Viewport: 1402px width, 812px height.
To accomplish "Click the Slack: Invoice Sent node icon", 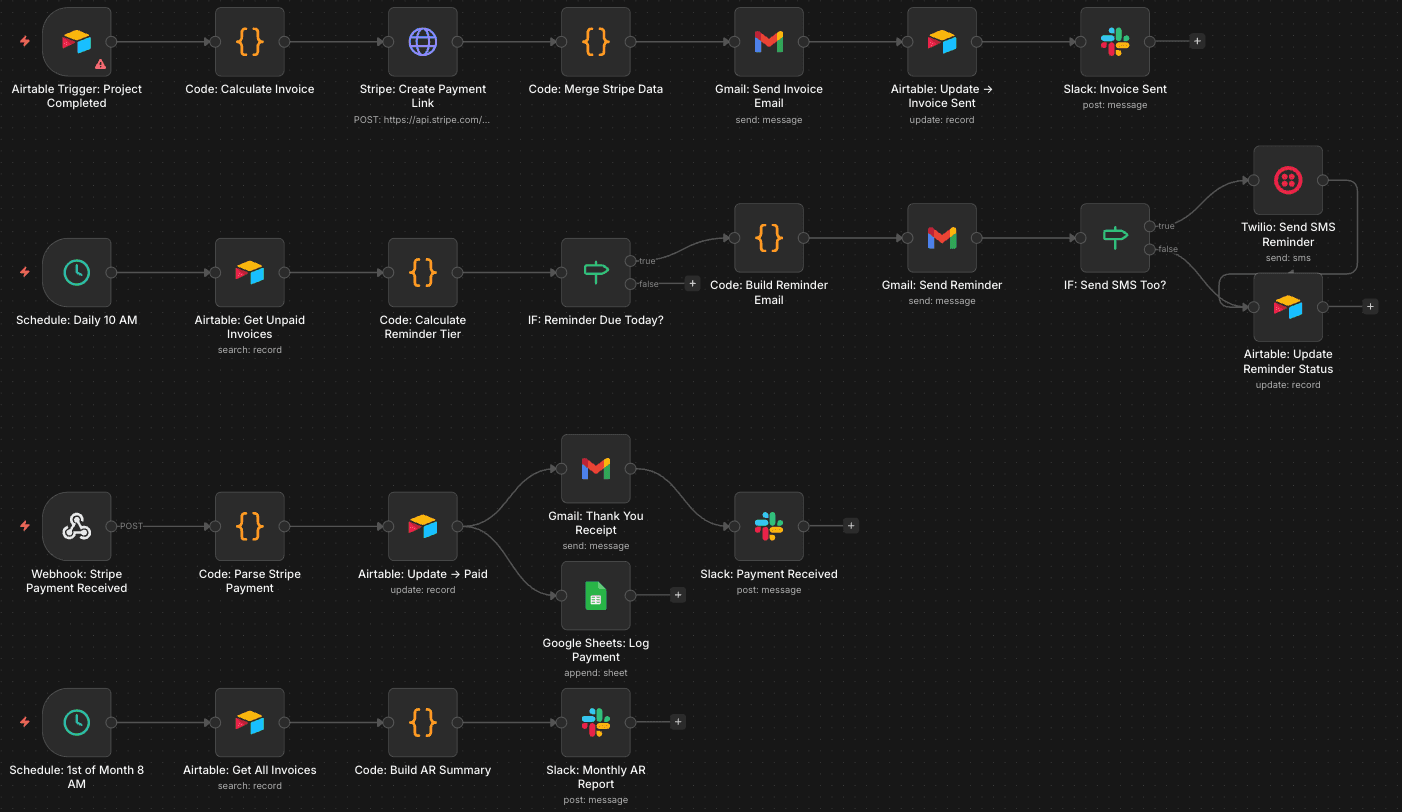I will tap(1114, 42).
